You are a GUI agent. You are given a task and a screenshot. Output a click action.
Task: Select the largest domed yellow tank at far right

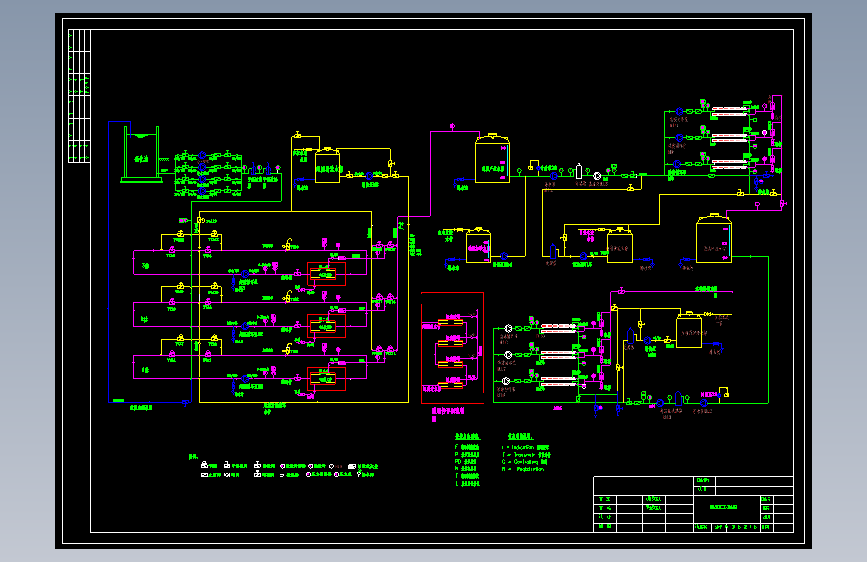tap(714, 237)
